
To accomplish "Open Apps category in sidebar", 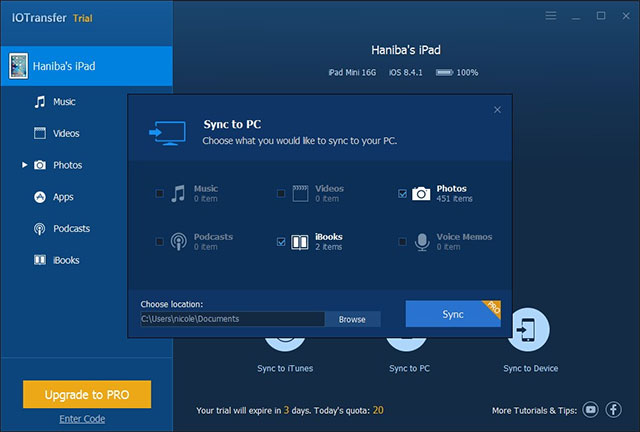I will [63, 197].
